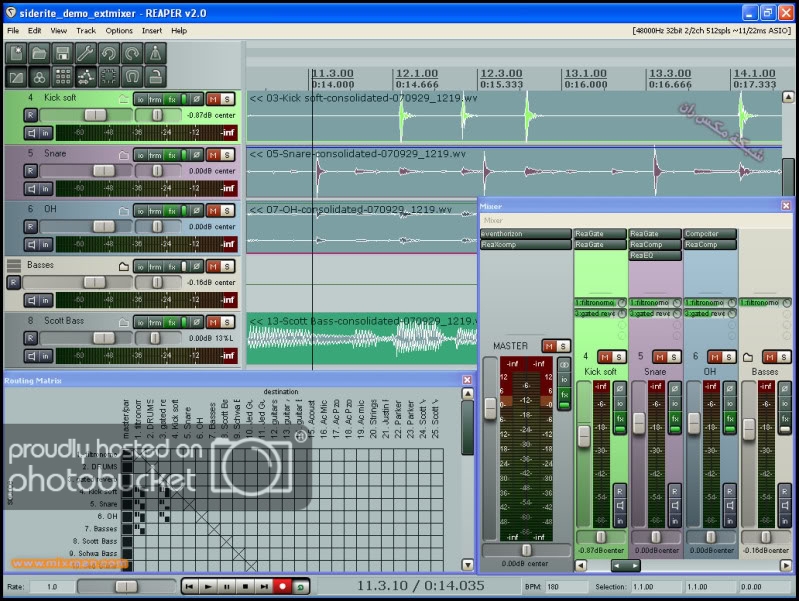Viewport: 799px width, 601px height.
Task: Mute the MASTER in Mixer
Action: [549, 346]
